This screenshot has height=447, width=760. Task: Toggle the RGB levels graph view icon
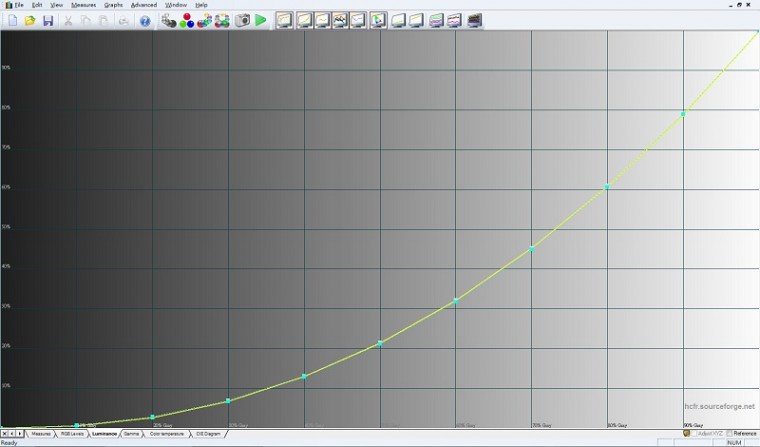(x=322, y=20)
